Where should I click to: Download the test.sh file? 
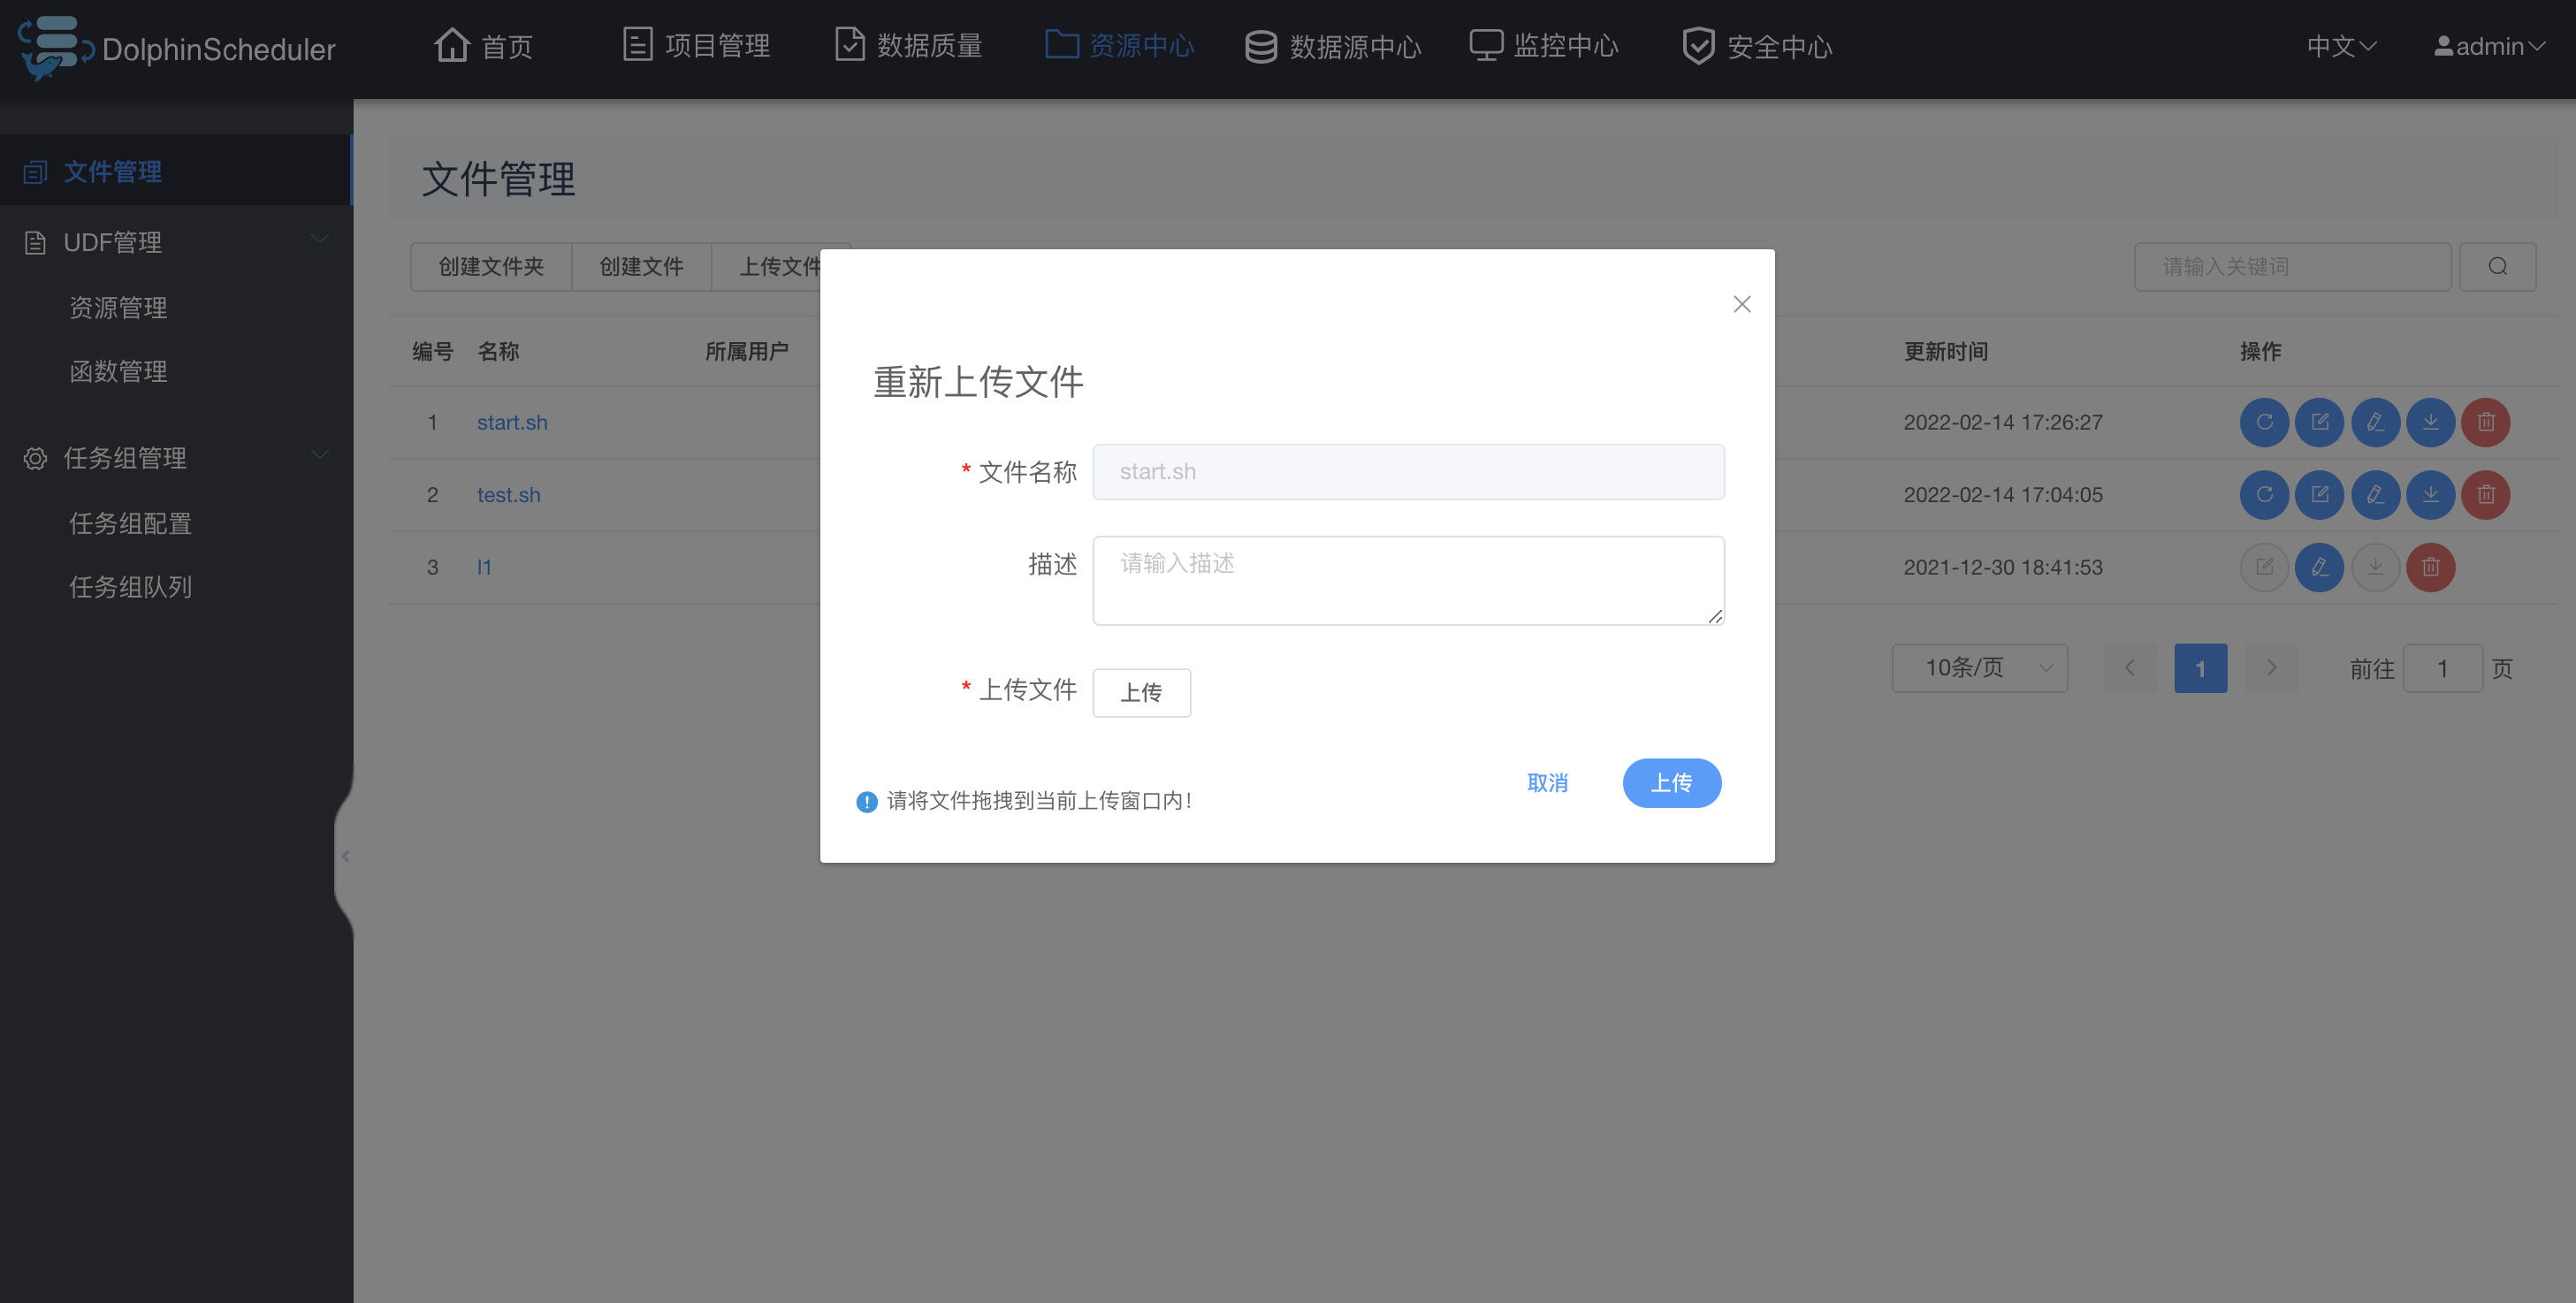pos(2430,495)
